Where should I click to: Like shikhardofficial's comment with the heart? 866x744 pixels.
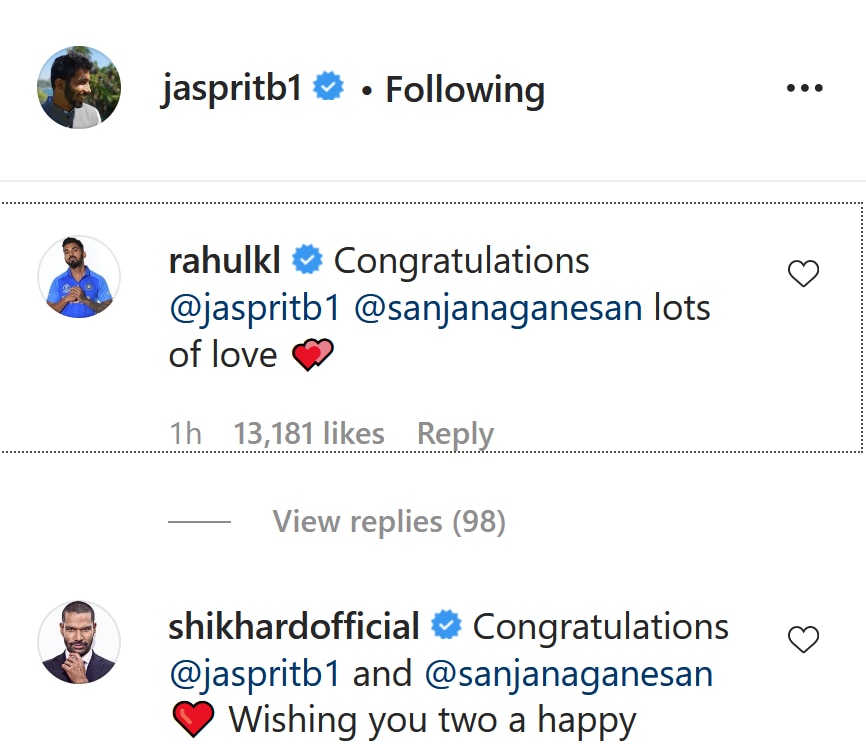[804, 639]
